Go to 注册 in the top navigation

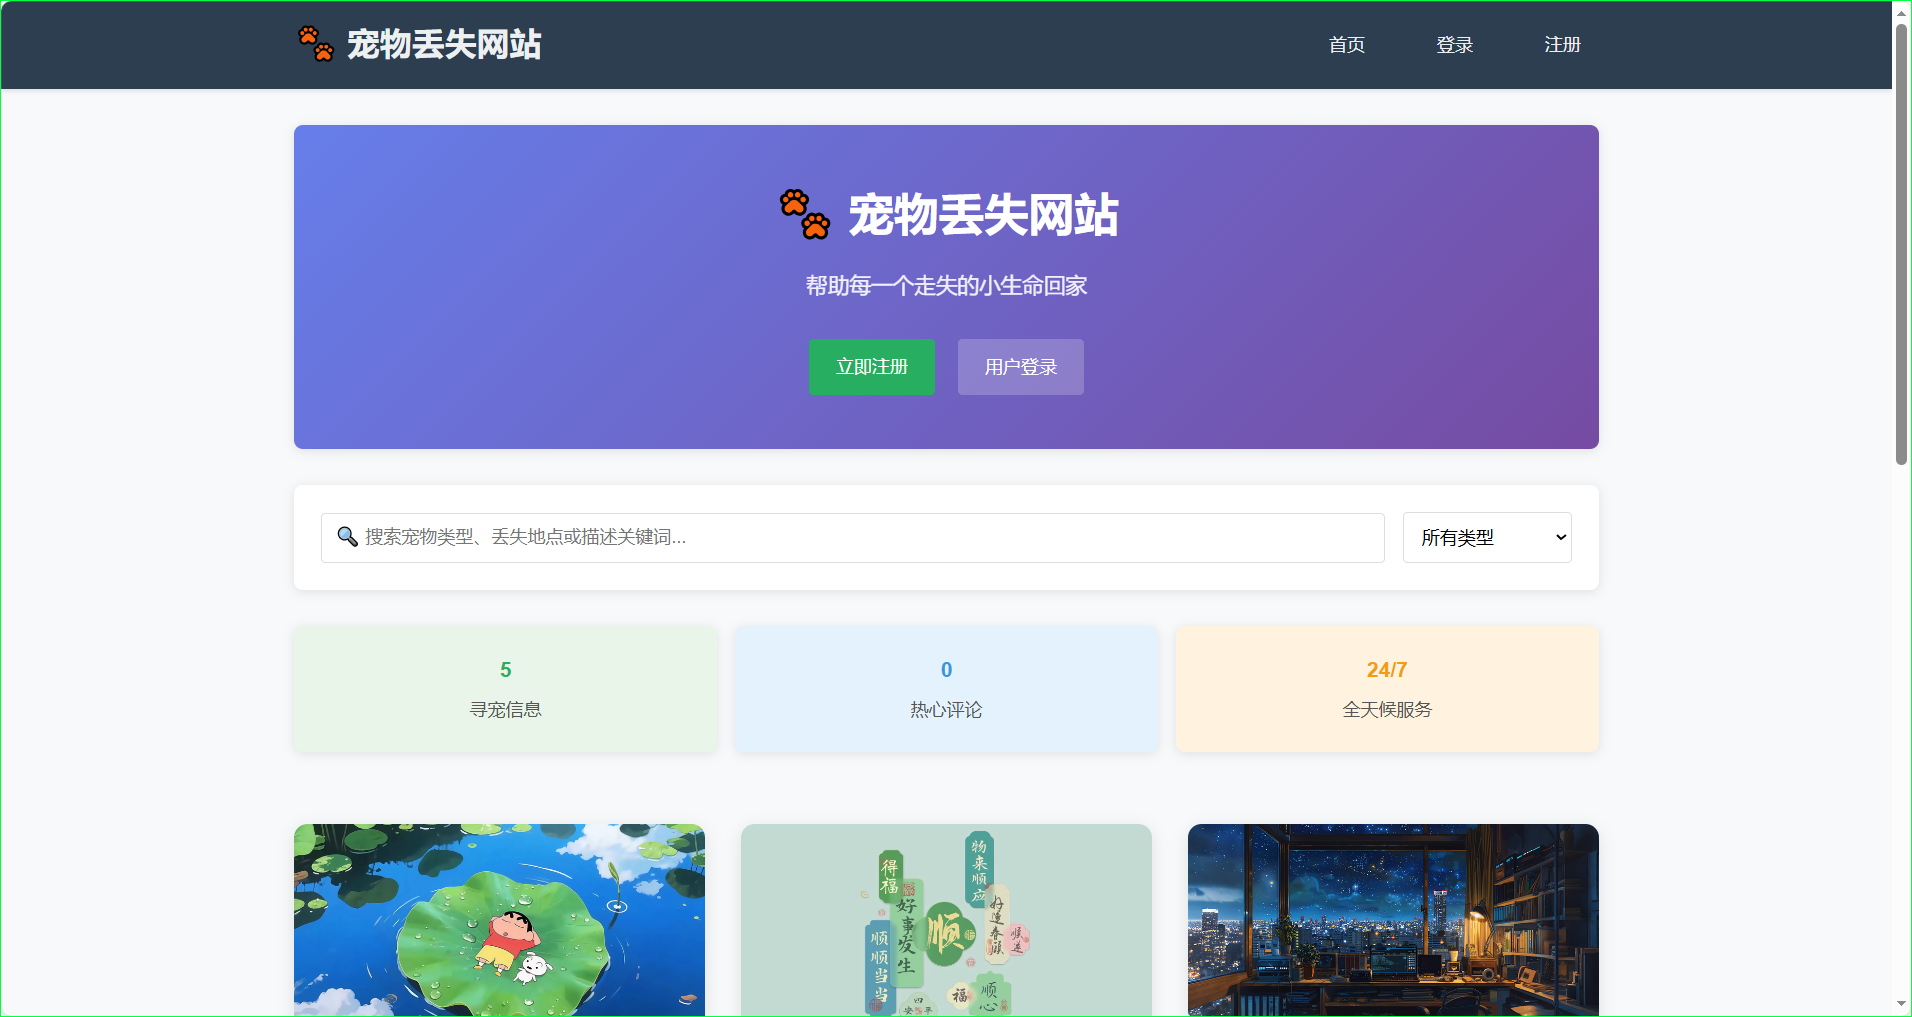(x=1562, y=45)
